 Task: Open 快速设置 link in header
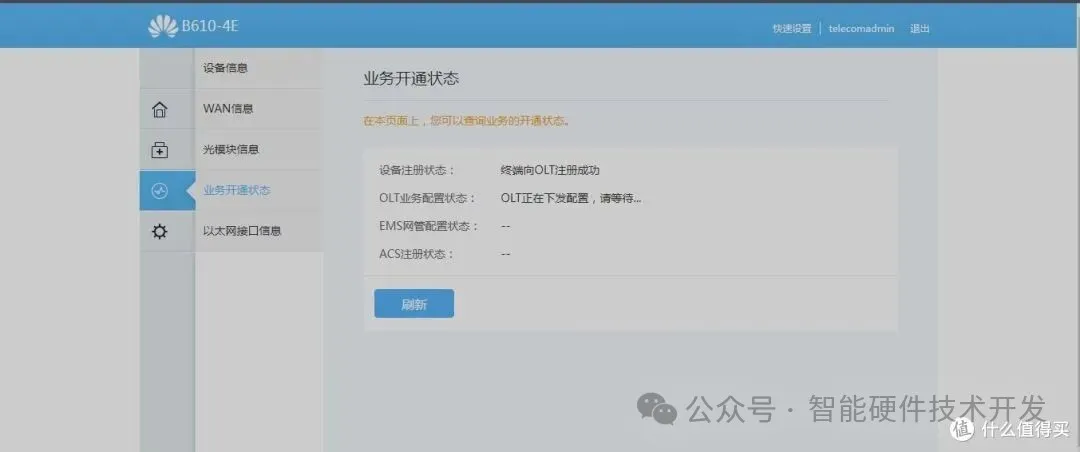pos(792,29)
